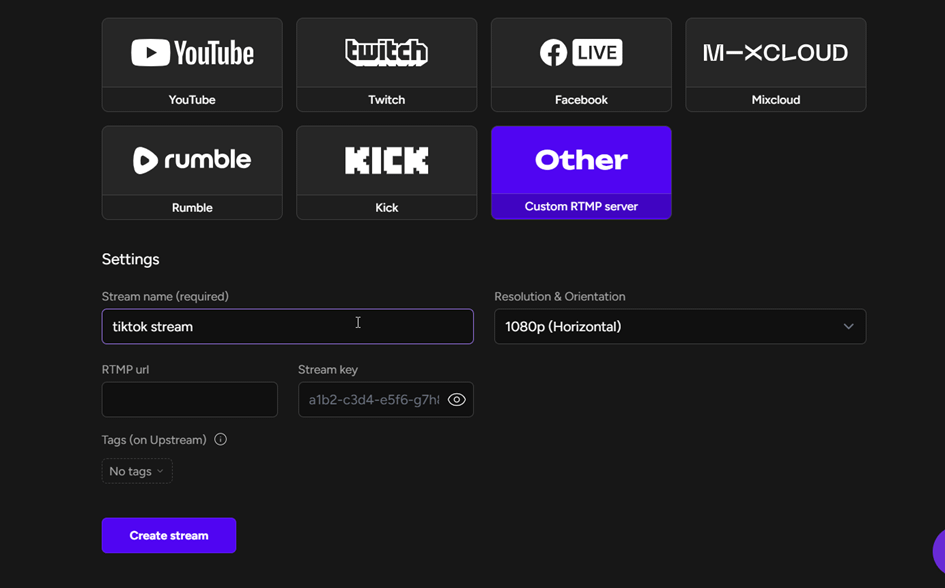Select the Facebook tab label
The width and height of the screenshot is (945, 588).
click(x=581, y=99)
